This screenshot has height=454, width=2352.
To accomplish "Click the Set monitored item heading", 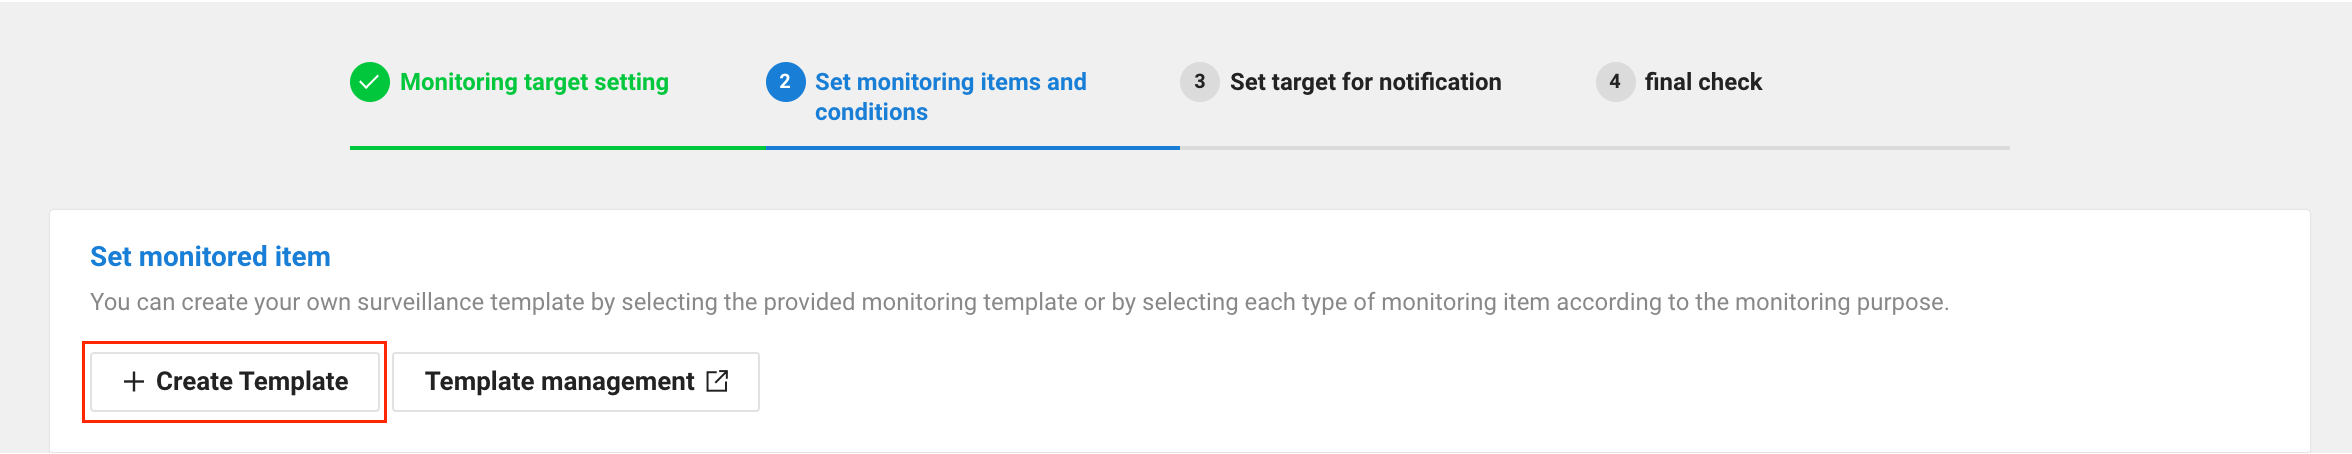I will click(x=210, y=257).
